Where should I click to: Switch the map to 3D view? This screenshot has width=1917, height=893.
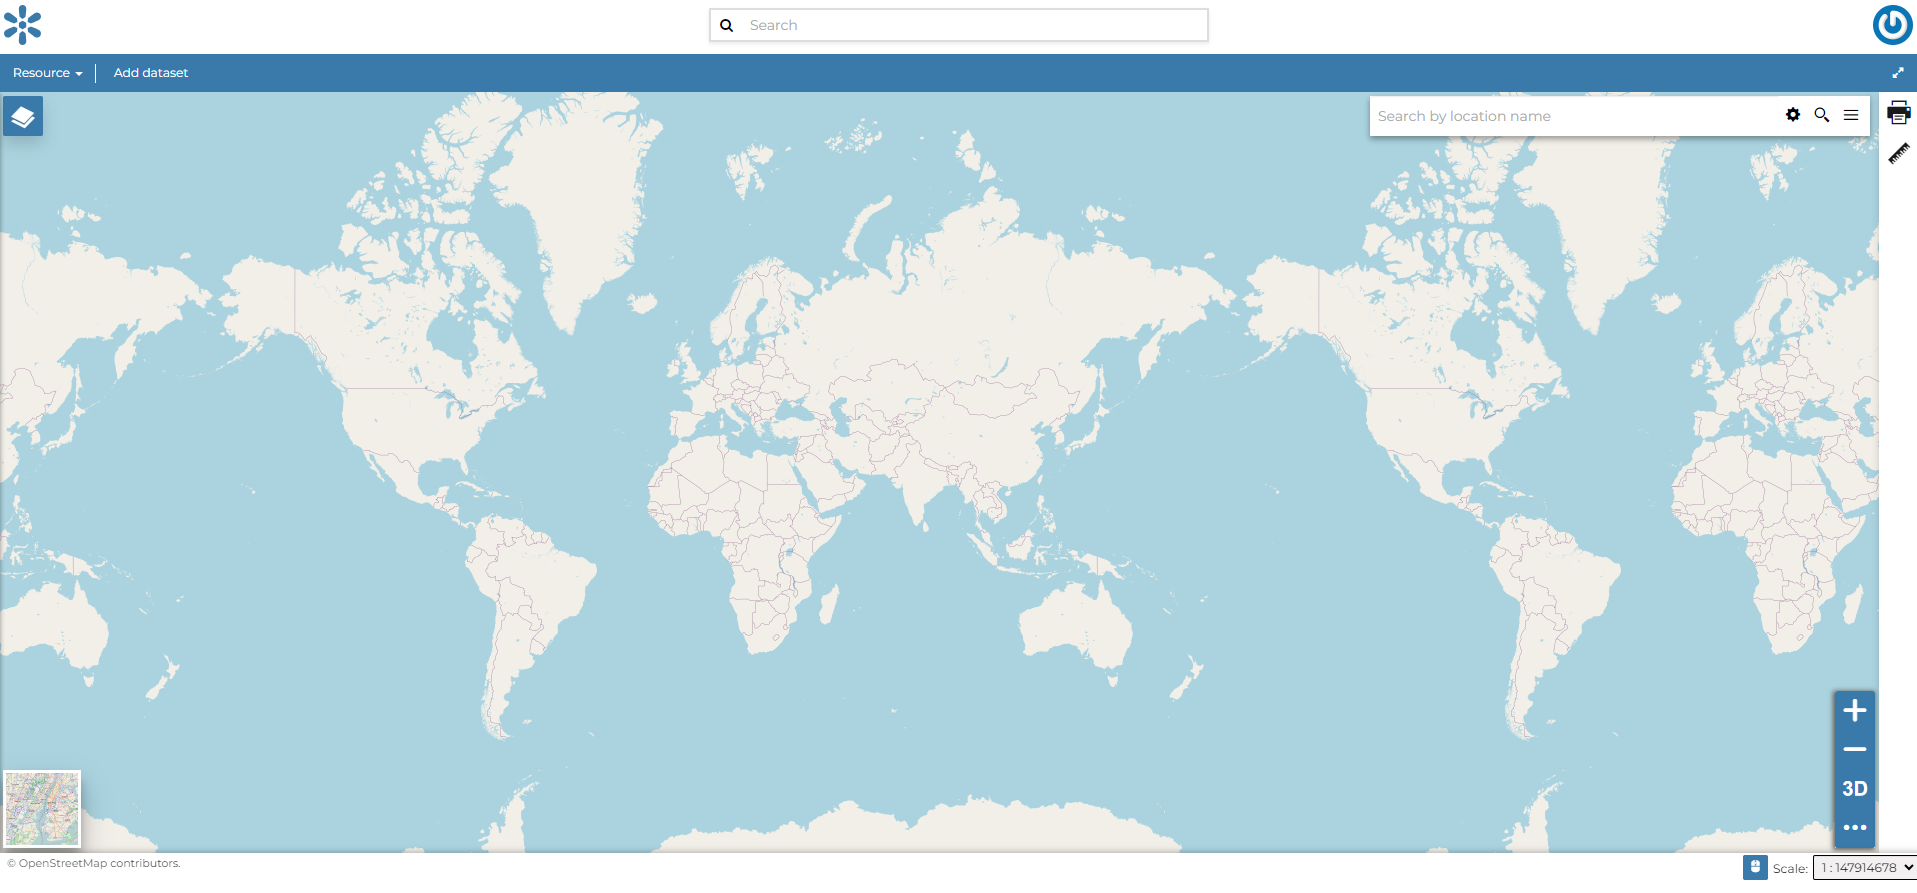[1855, 788]
